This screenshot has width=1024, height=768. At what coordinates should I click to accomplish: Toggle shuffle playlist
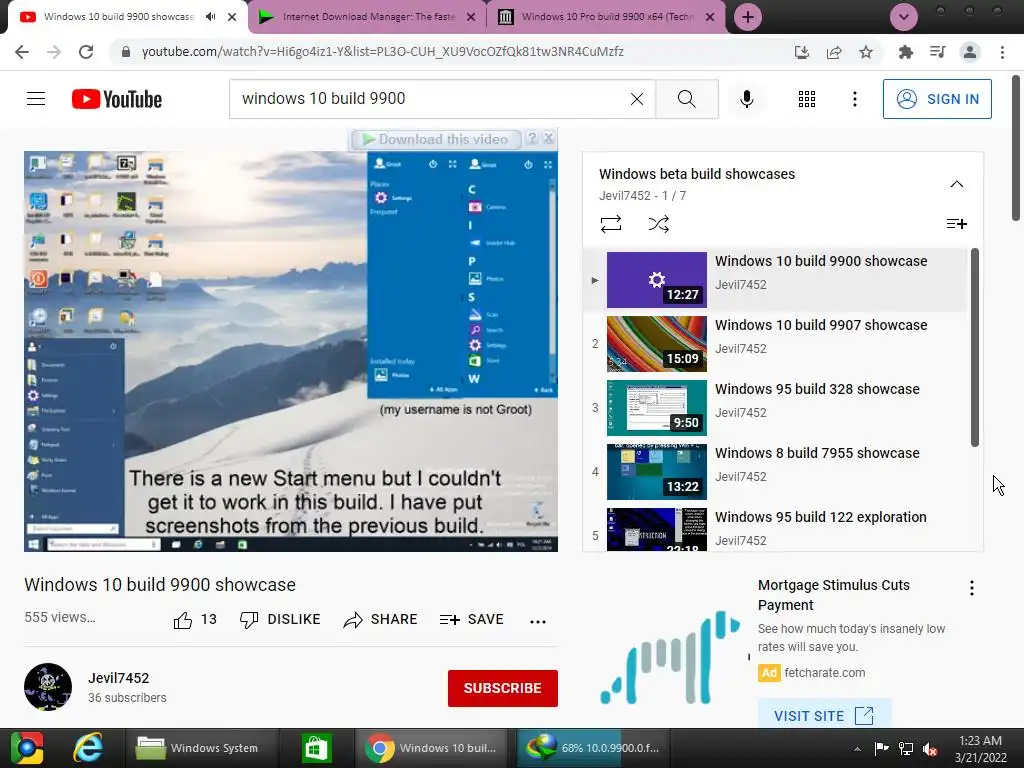[658, 224]
